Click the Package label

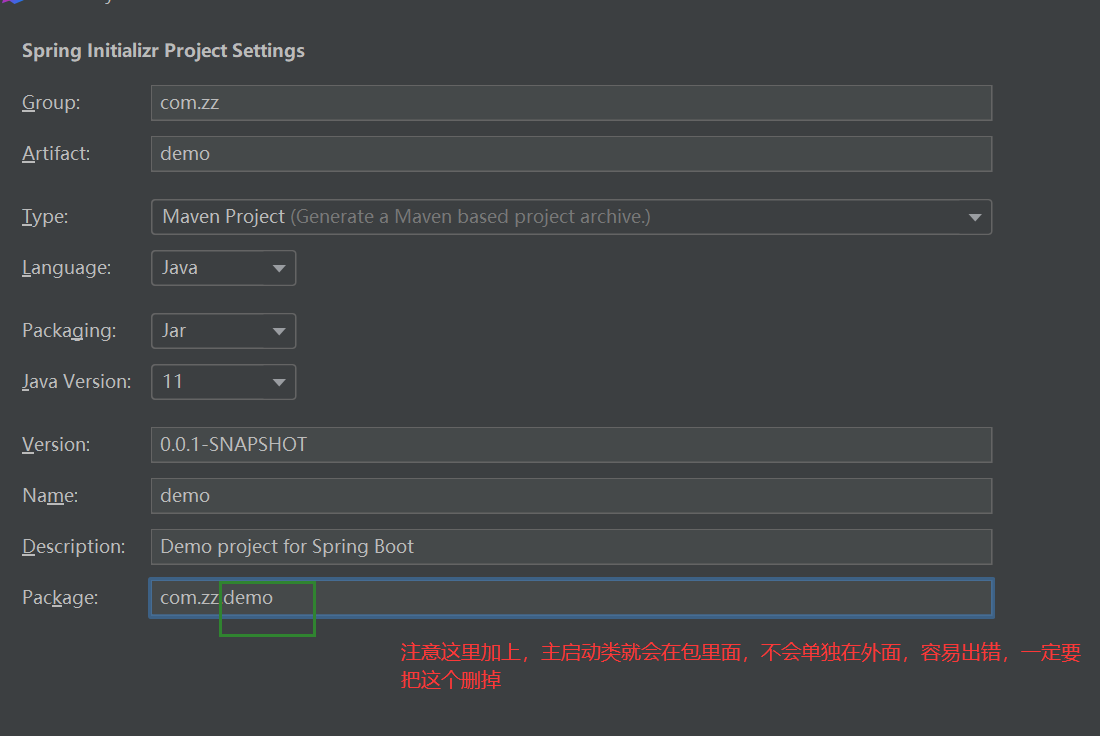60,598
